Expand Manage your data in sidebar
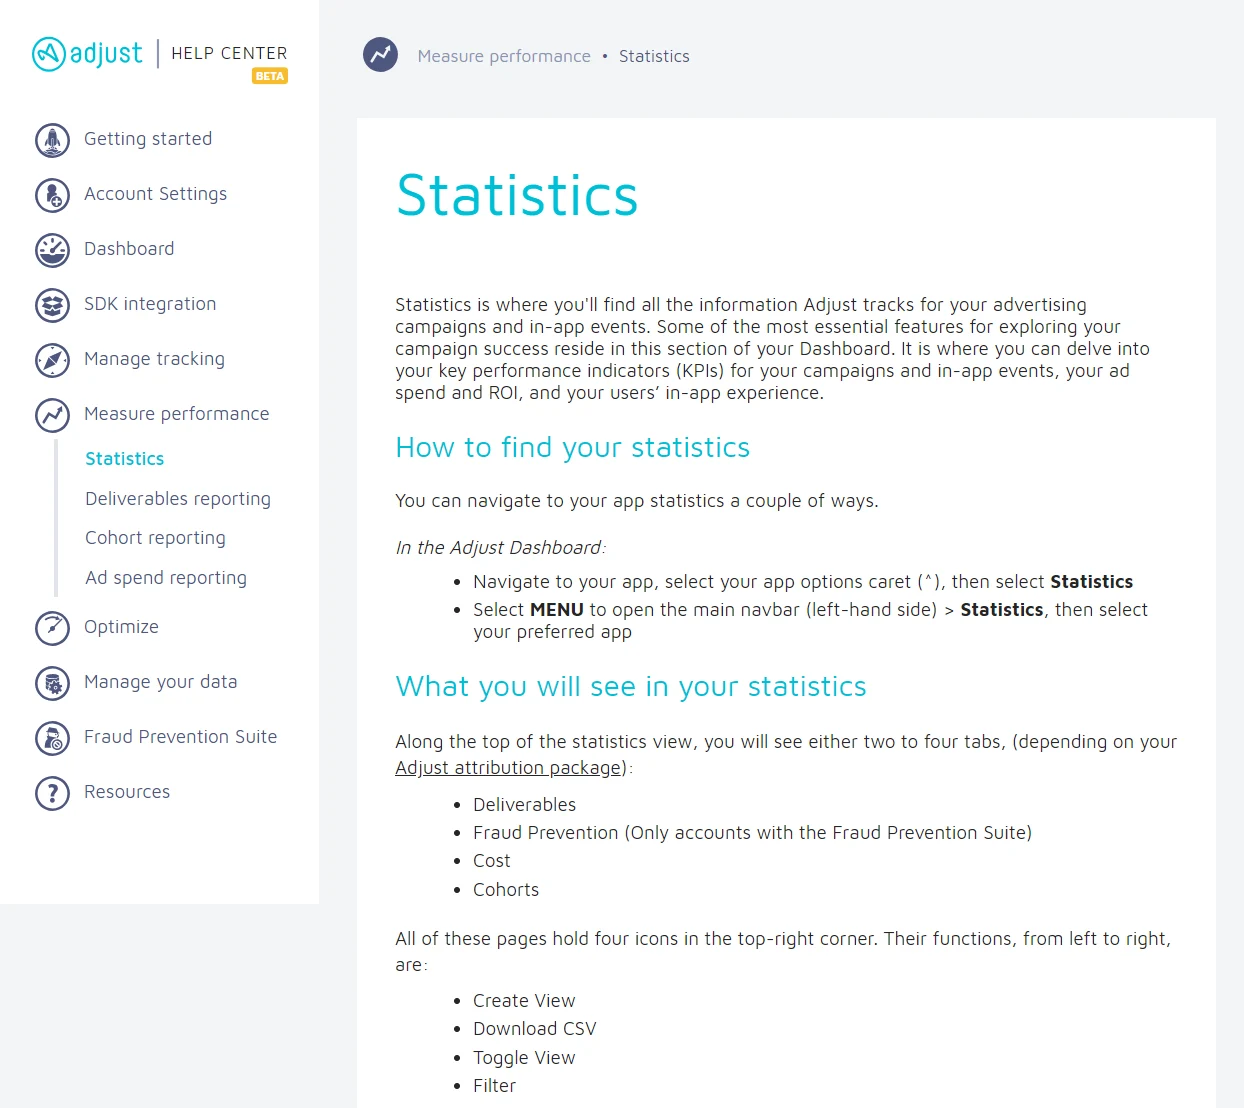The height and width of the screenshot is (1108, 1244). (160, 682)
